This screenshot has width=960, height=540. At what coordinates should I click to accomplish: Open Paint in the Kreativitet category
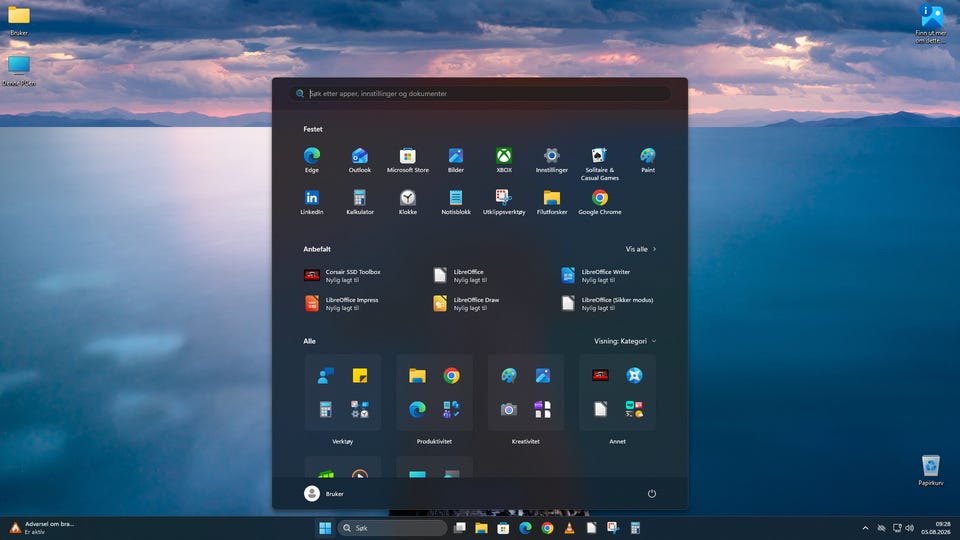508,375
